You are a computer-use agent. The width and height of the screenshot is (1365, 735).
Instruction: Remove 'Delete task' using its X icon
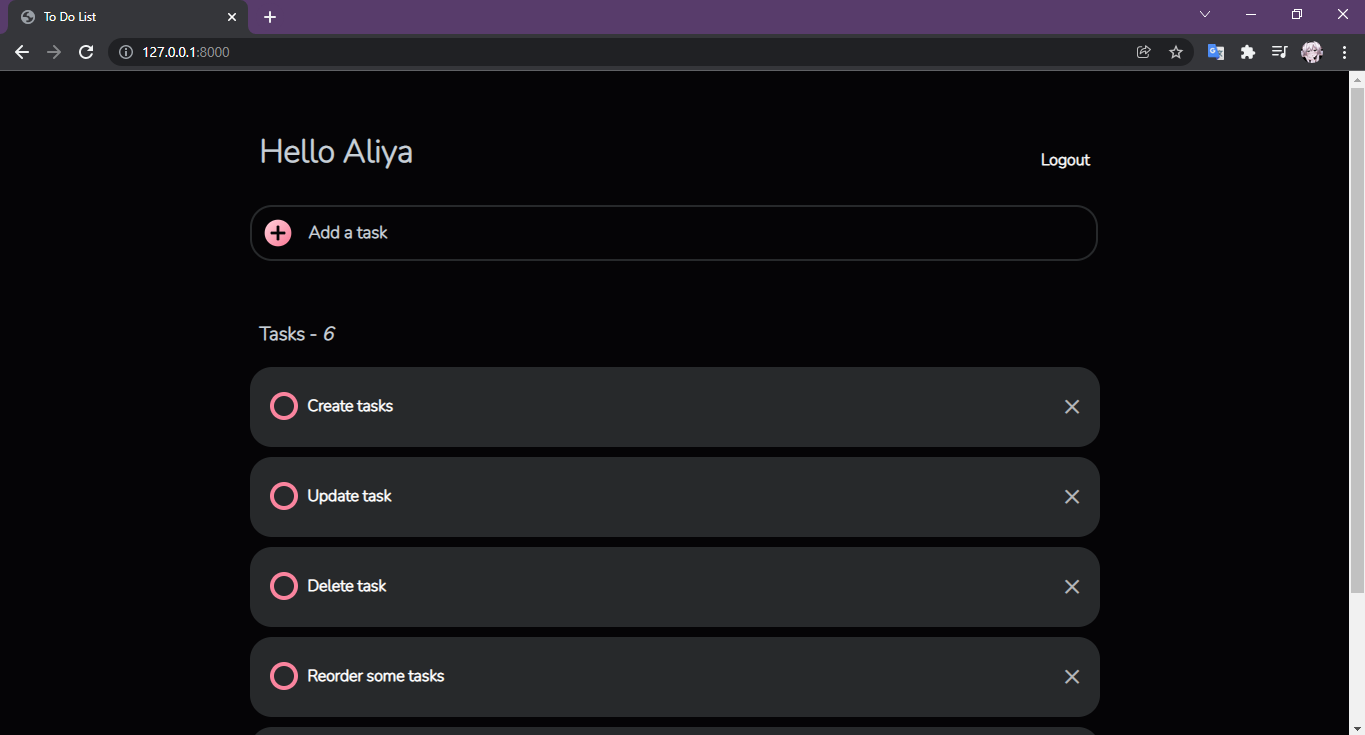point(1071,586)
